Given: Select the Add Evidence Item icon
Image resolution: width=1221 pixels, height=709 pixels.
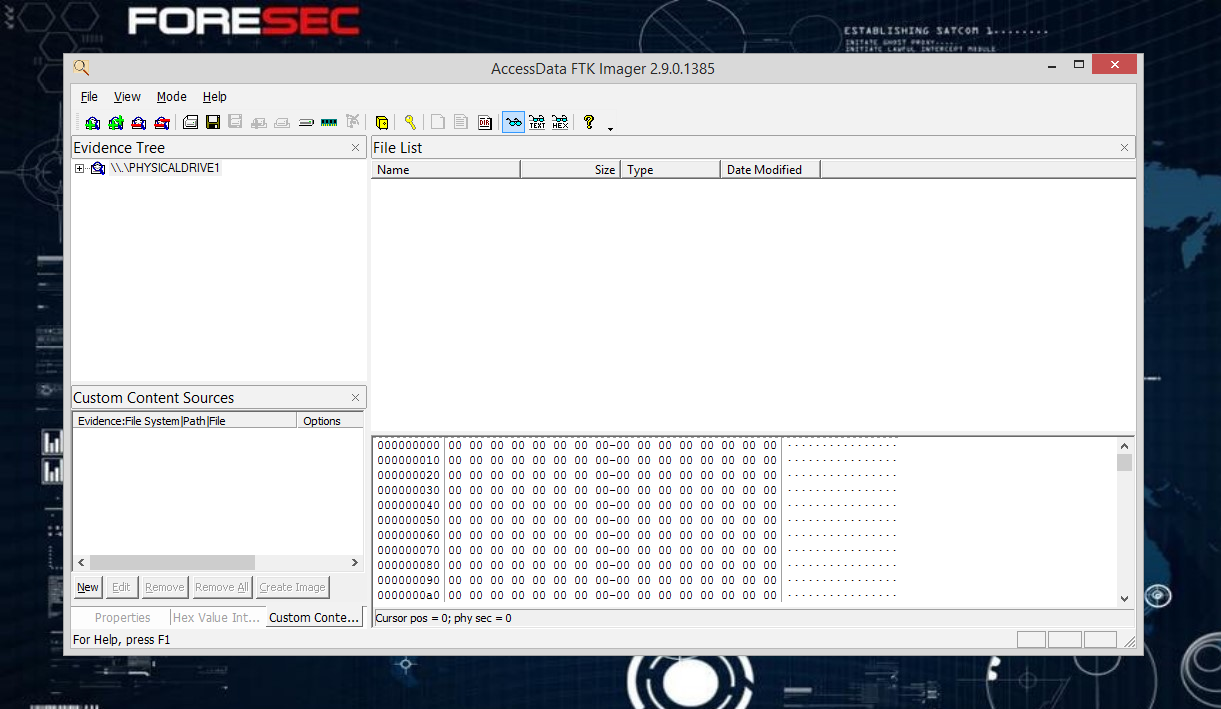Looking at the screenshot, I should point(92,122).
